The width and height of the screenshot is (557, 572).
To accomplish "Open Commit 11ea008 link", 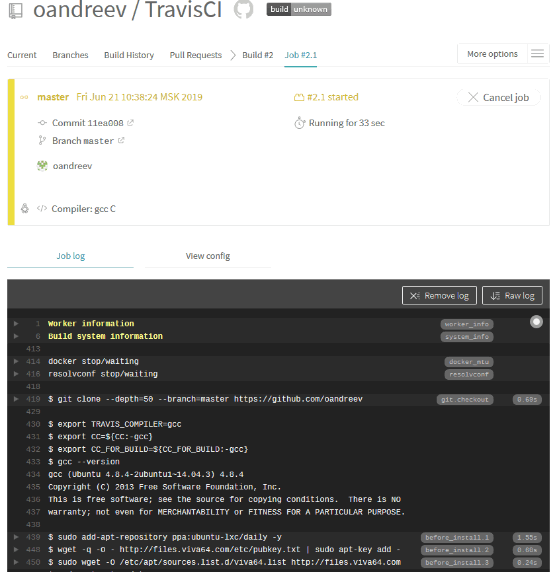I will click(x=88, y=123).
